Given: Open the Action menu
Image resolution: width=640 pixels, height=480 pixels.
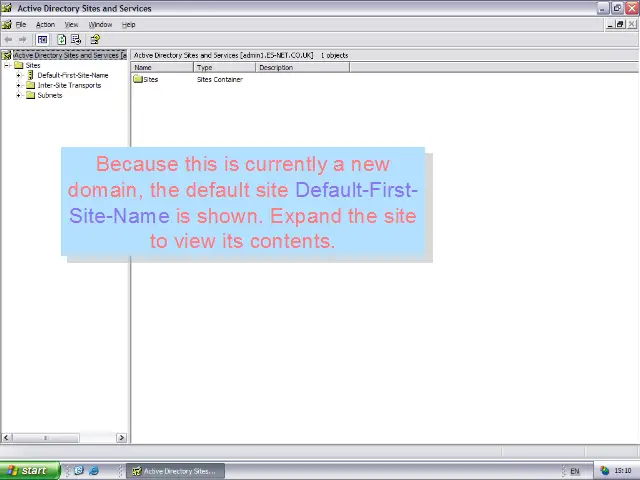Looking at the screenshot, I should point(45,24).
